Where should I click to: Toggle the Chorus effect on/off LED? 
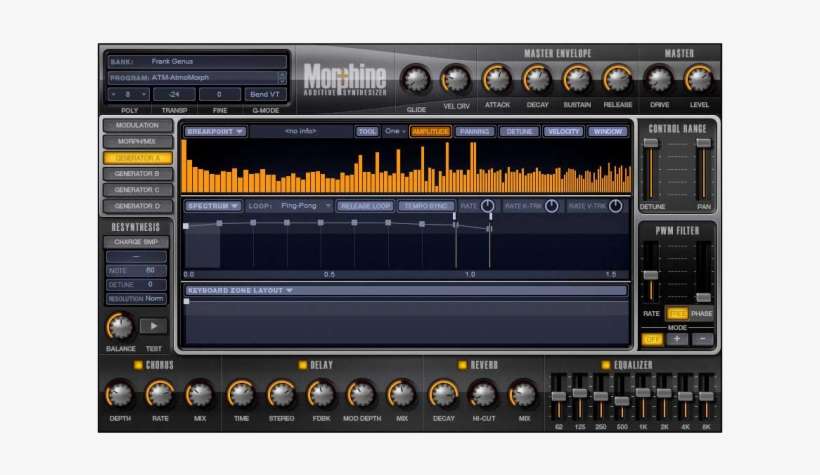(139, 365)
